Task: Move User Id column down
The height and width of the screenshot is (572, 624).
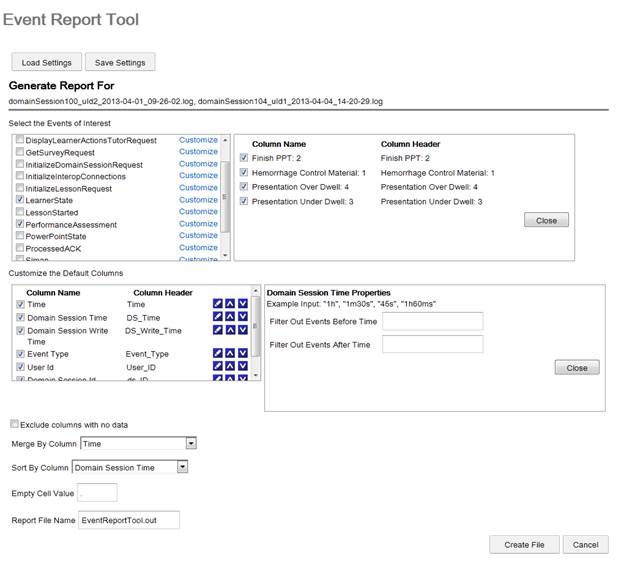Action: pos(243,366)
